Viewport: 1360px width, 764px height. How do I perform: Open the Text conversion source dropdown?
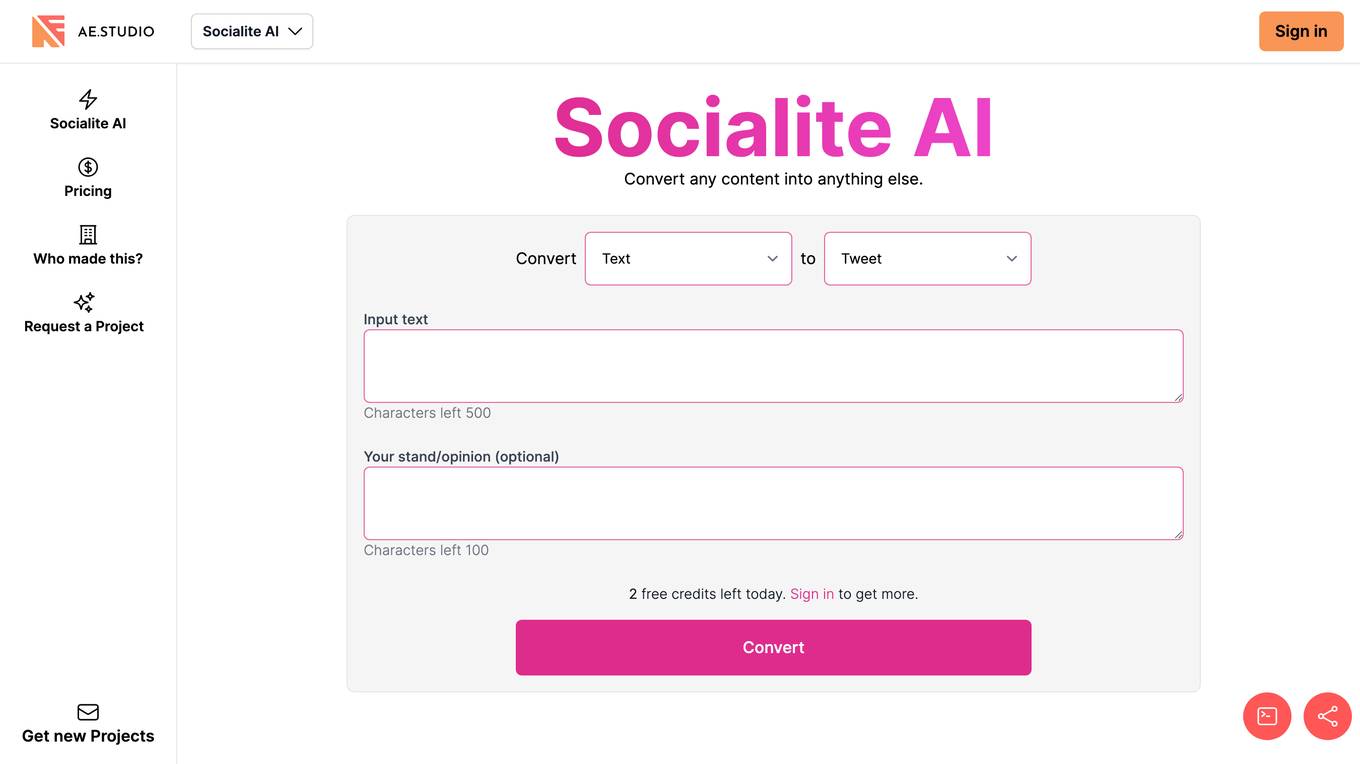688,258
